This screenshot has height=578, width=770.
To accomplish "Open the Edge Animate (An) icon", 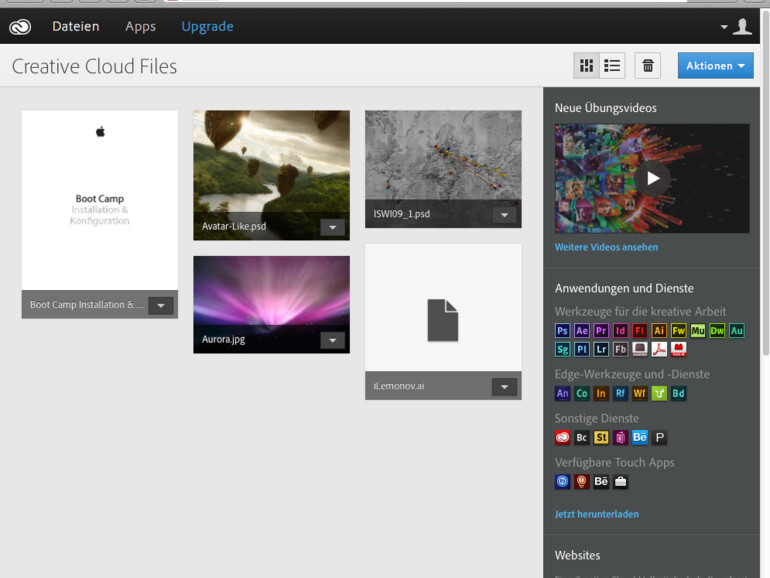I will (562, 393).
